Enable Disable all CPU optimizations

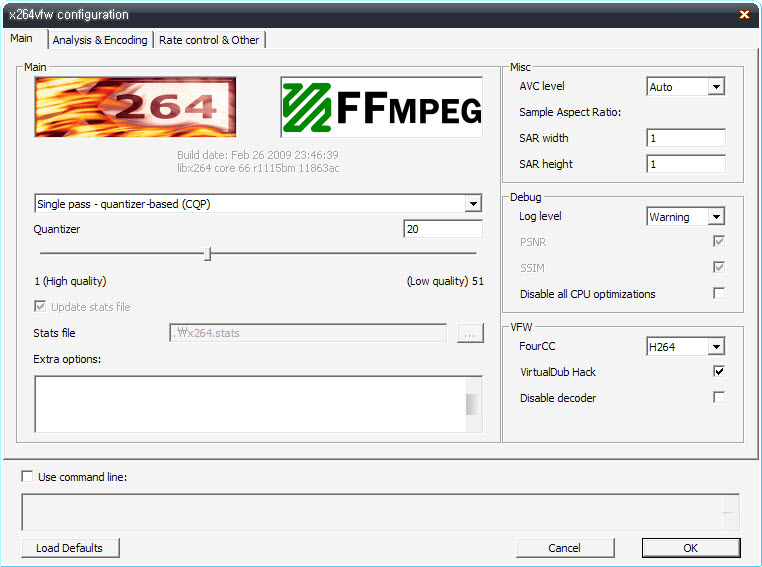[719, 293]
